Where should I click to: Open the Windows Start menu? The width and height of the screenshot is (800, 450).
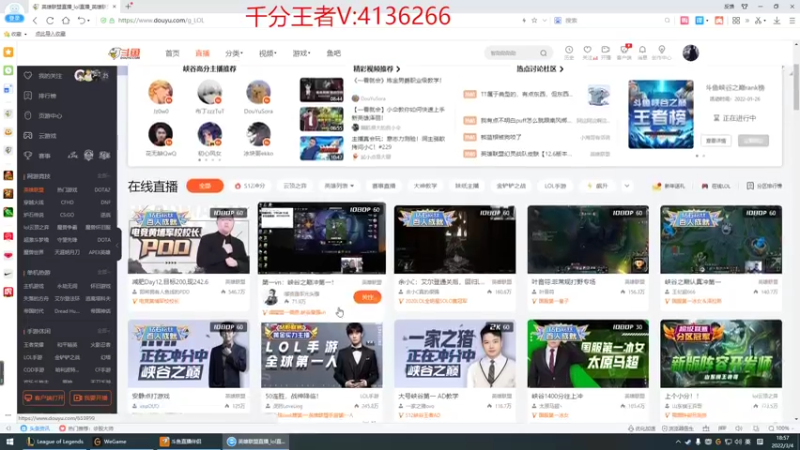(x=10, y=441)
